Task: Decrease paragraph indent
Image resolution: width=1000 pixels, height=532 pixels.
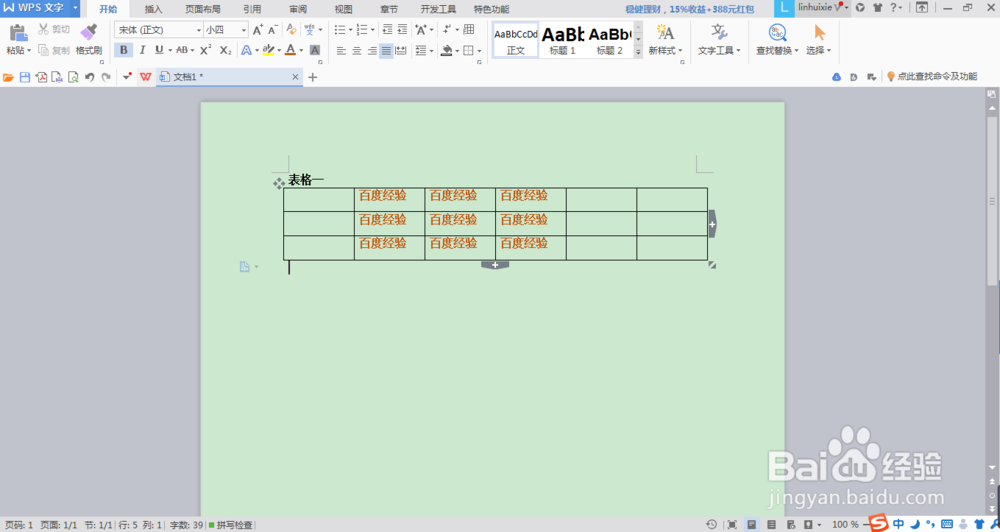Action: click(x=387, y=30)
